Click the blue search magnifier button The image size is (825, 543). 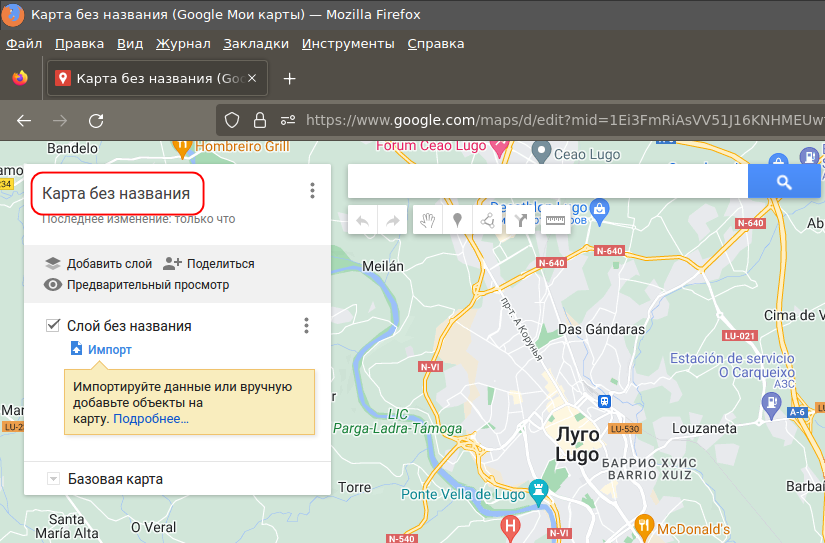click(783, 182)
